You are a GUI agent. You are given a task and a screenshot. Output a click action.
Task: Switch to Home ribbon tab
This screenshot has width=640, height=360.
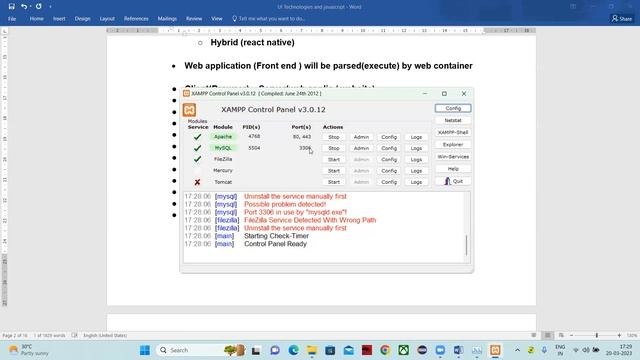coord(36,19)
